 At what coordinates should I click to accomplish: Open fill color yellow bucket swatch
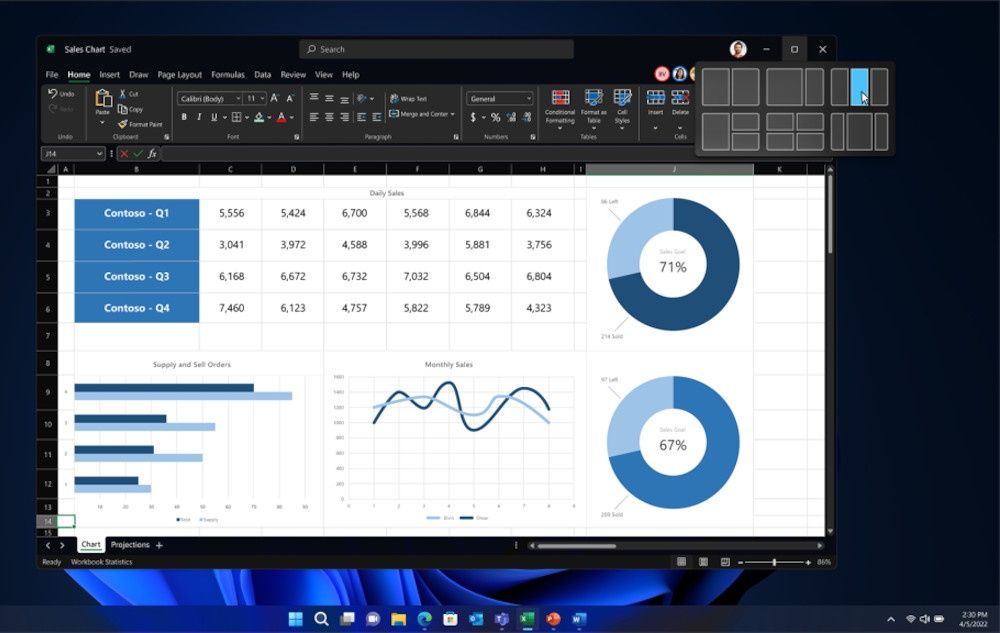(x=259, y=117)
